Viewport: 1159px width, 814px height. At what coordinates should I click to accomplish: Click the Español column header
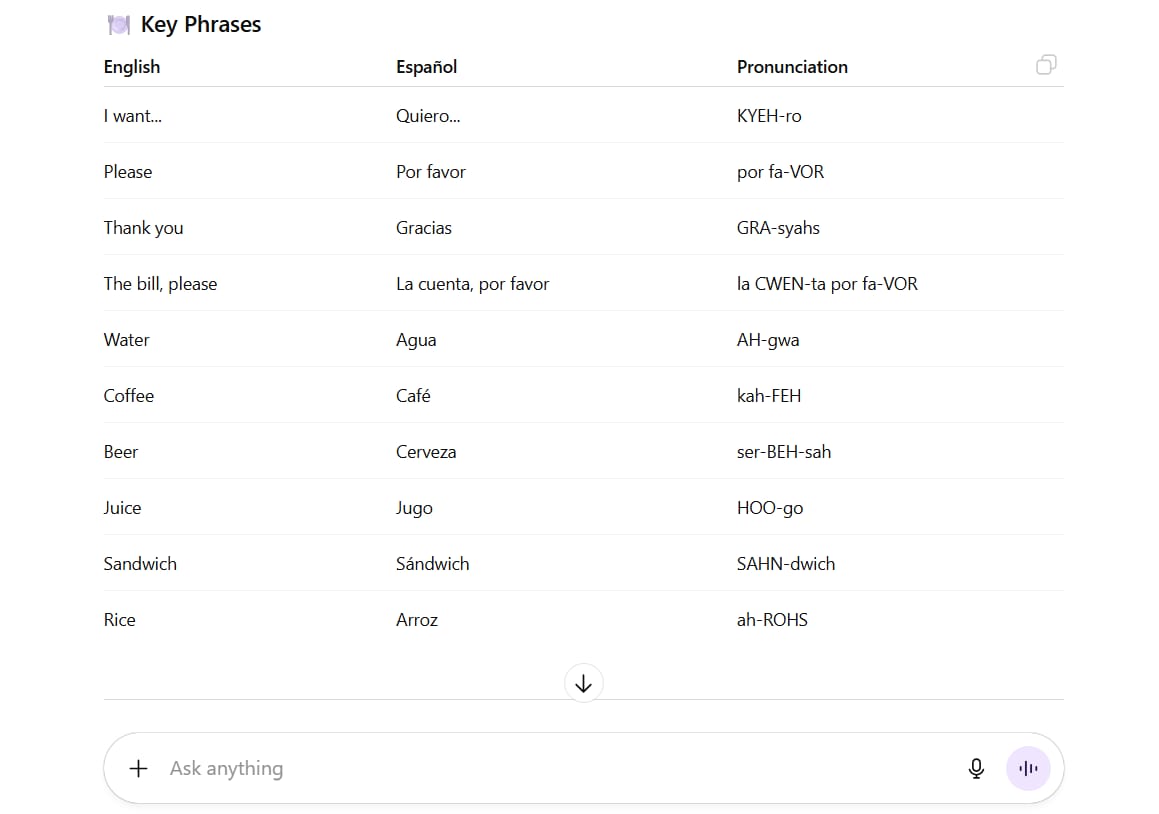426,67
